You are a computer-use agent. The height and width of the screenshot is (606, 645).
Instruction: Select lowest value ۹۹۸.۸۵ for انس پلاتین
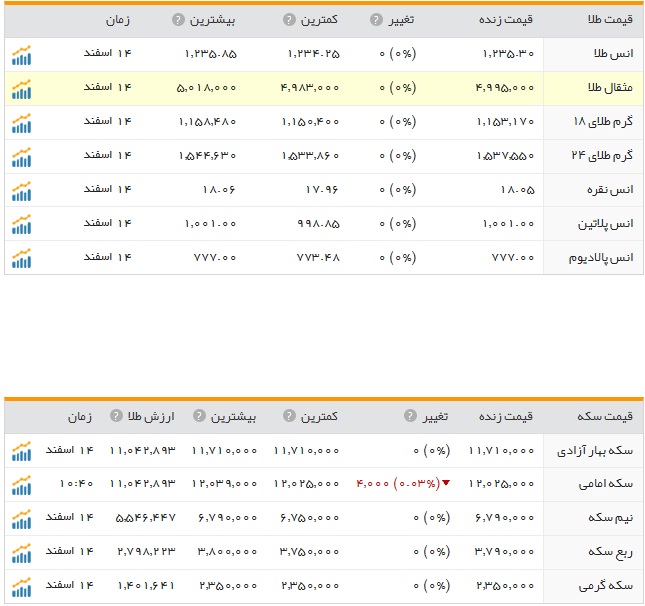[318, 224]
